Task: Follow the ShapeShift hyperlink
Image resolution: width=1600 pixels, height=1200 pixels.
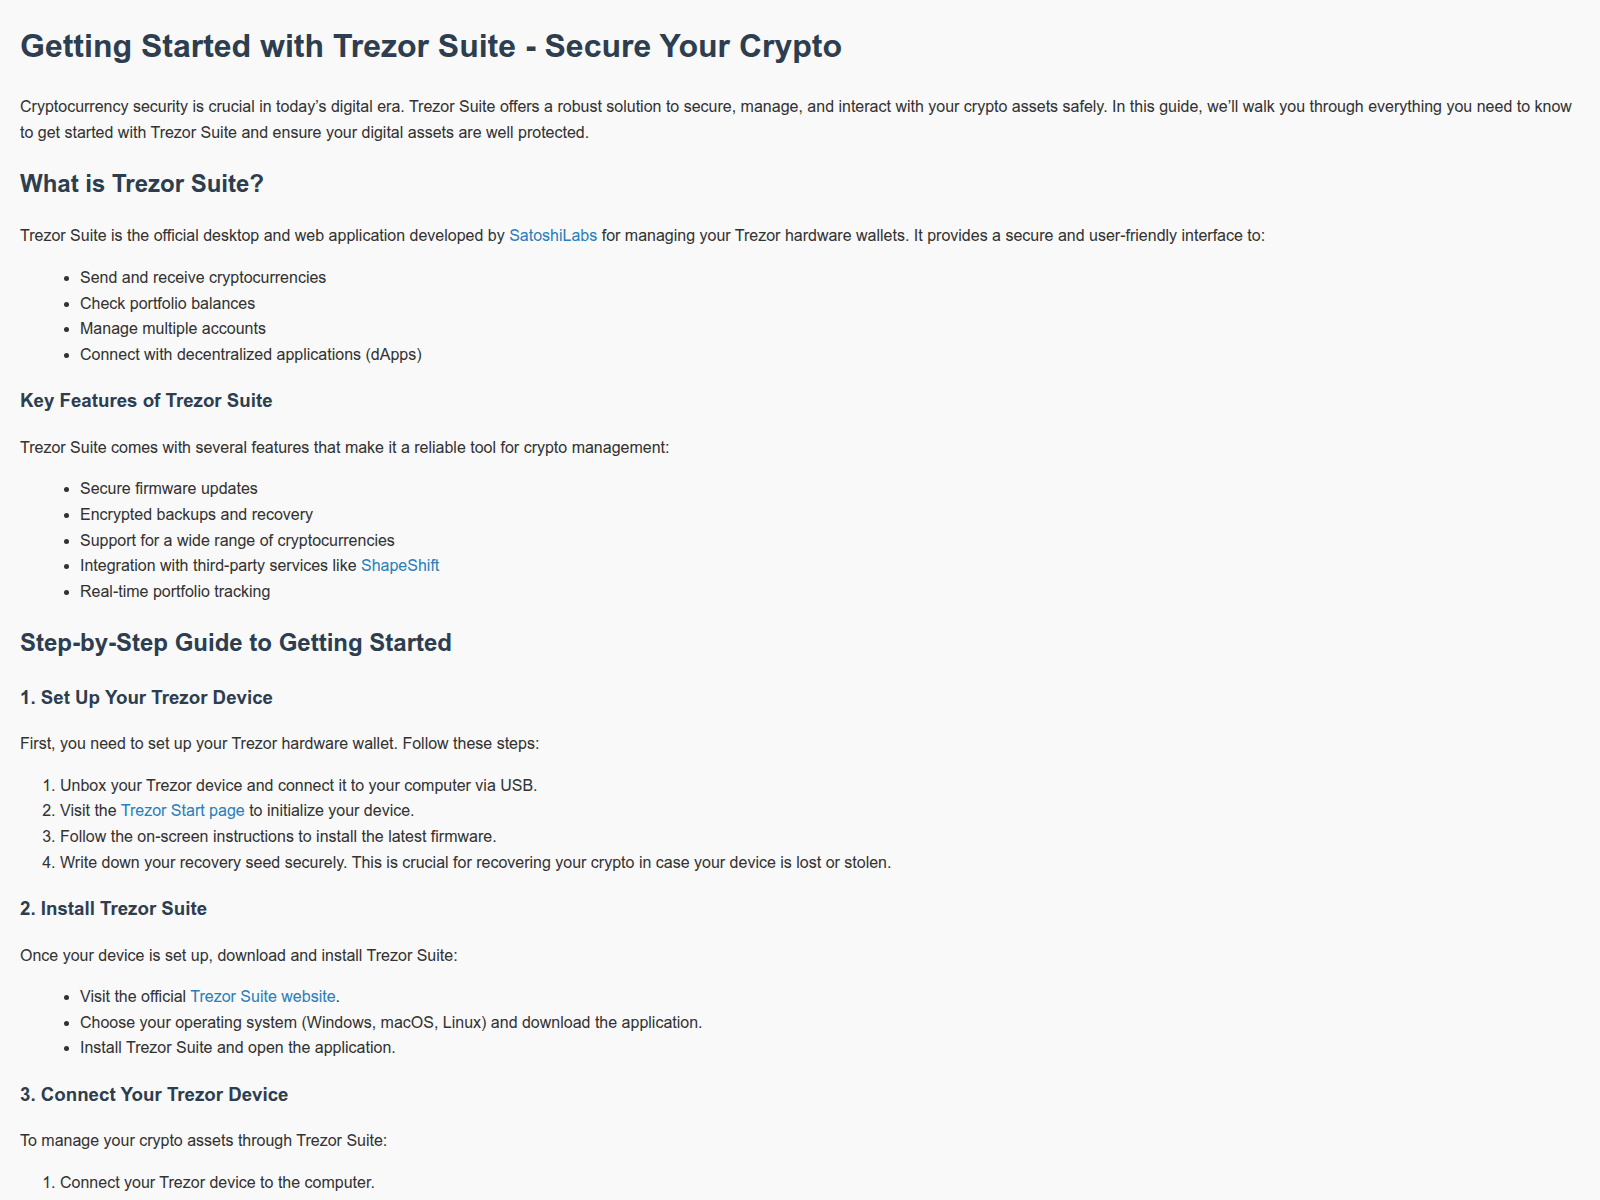Action: coord(399,566)
